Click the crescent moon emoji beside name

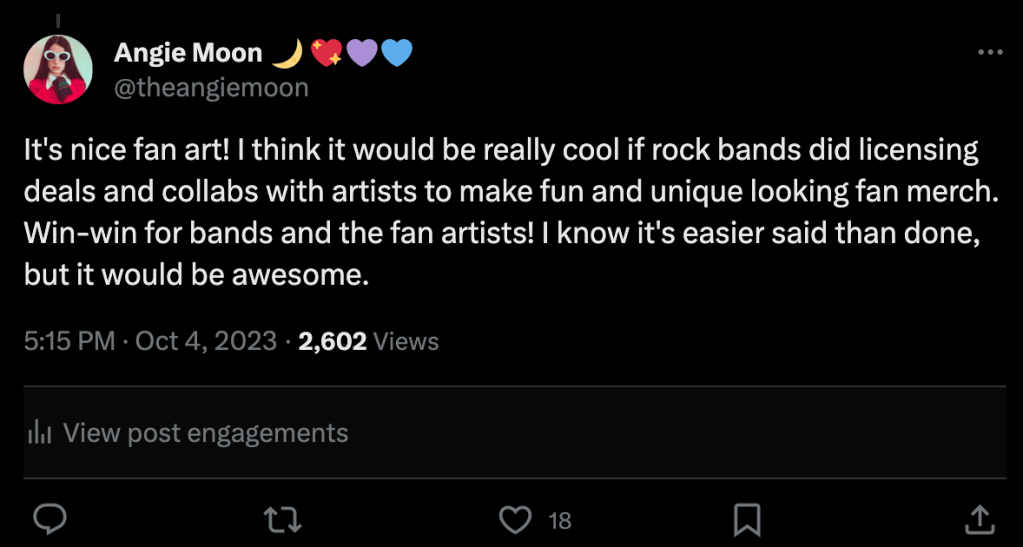click(x=287, y=53)
